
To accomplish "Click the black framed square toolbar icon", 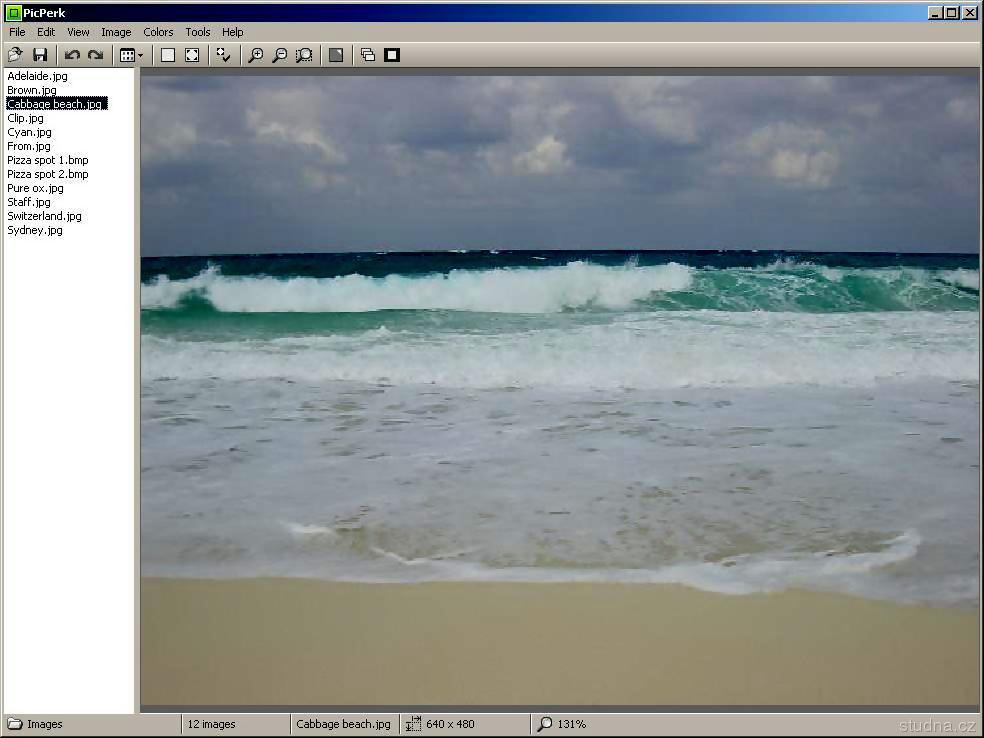I will click(392, 55).
